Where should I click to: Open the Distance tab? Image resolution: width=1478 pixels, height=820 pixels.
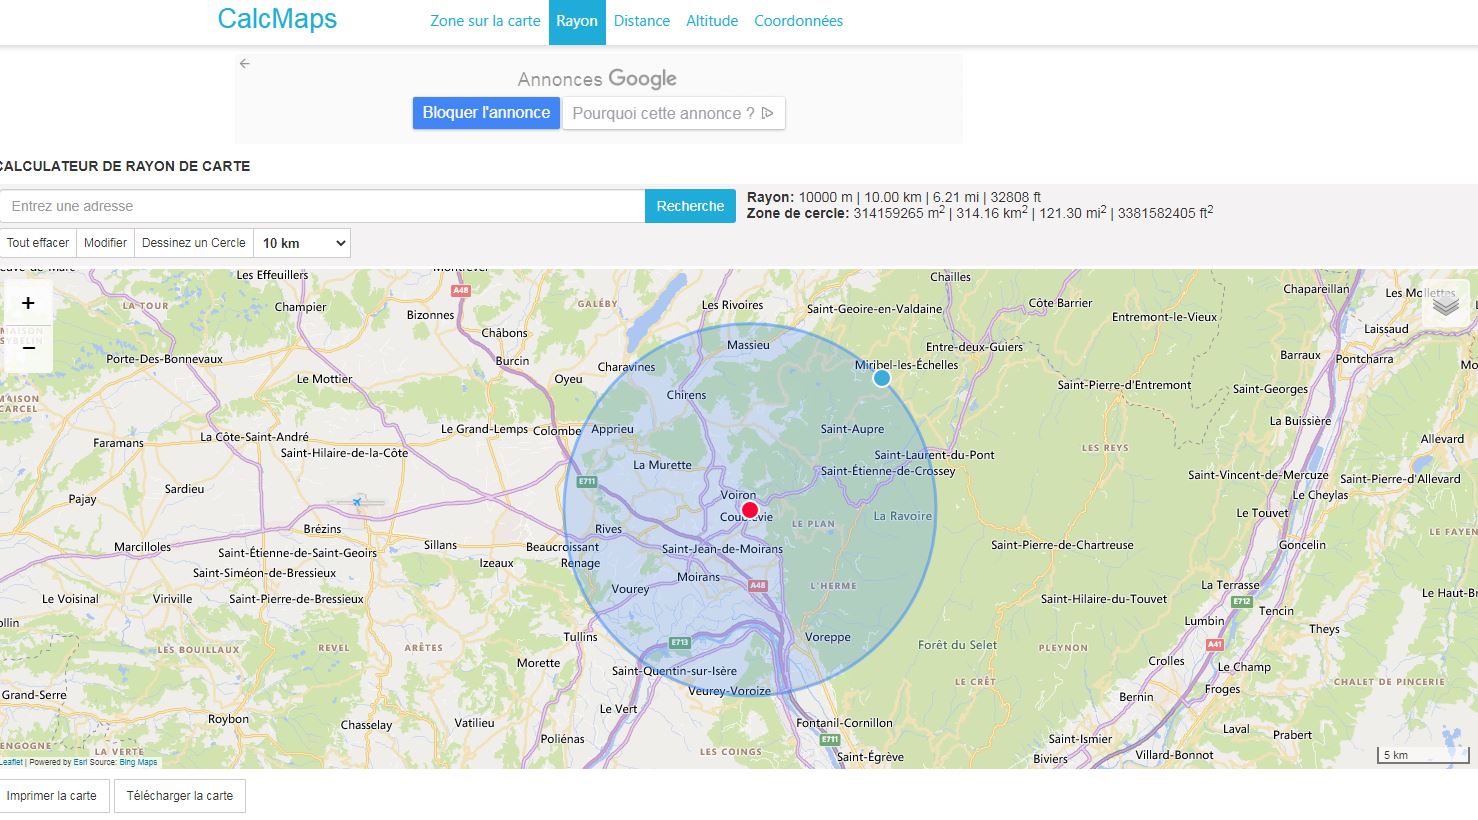[641, 21]
